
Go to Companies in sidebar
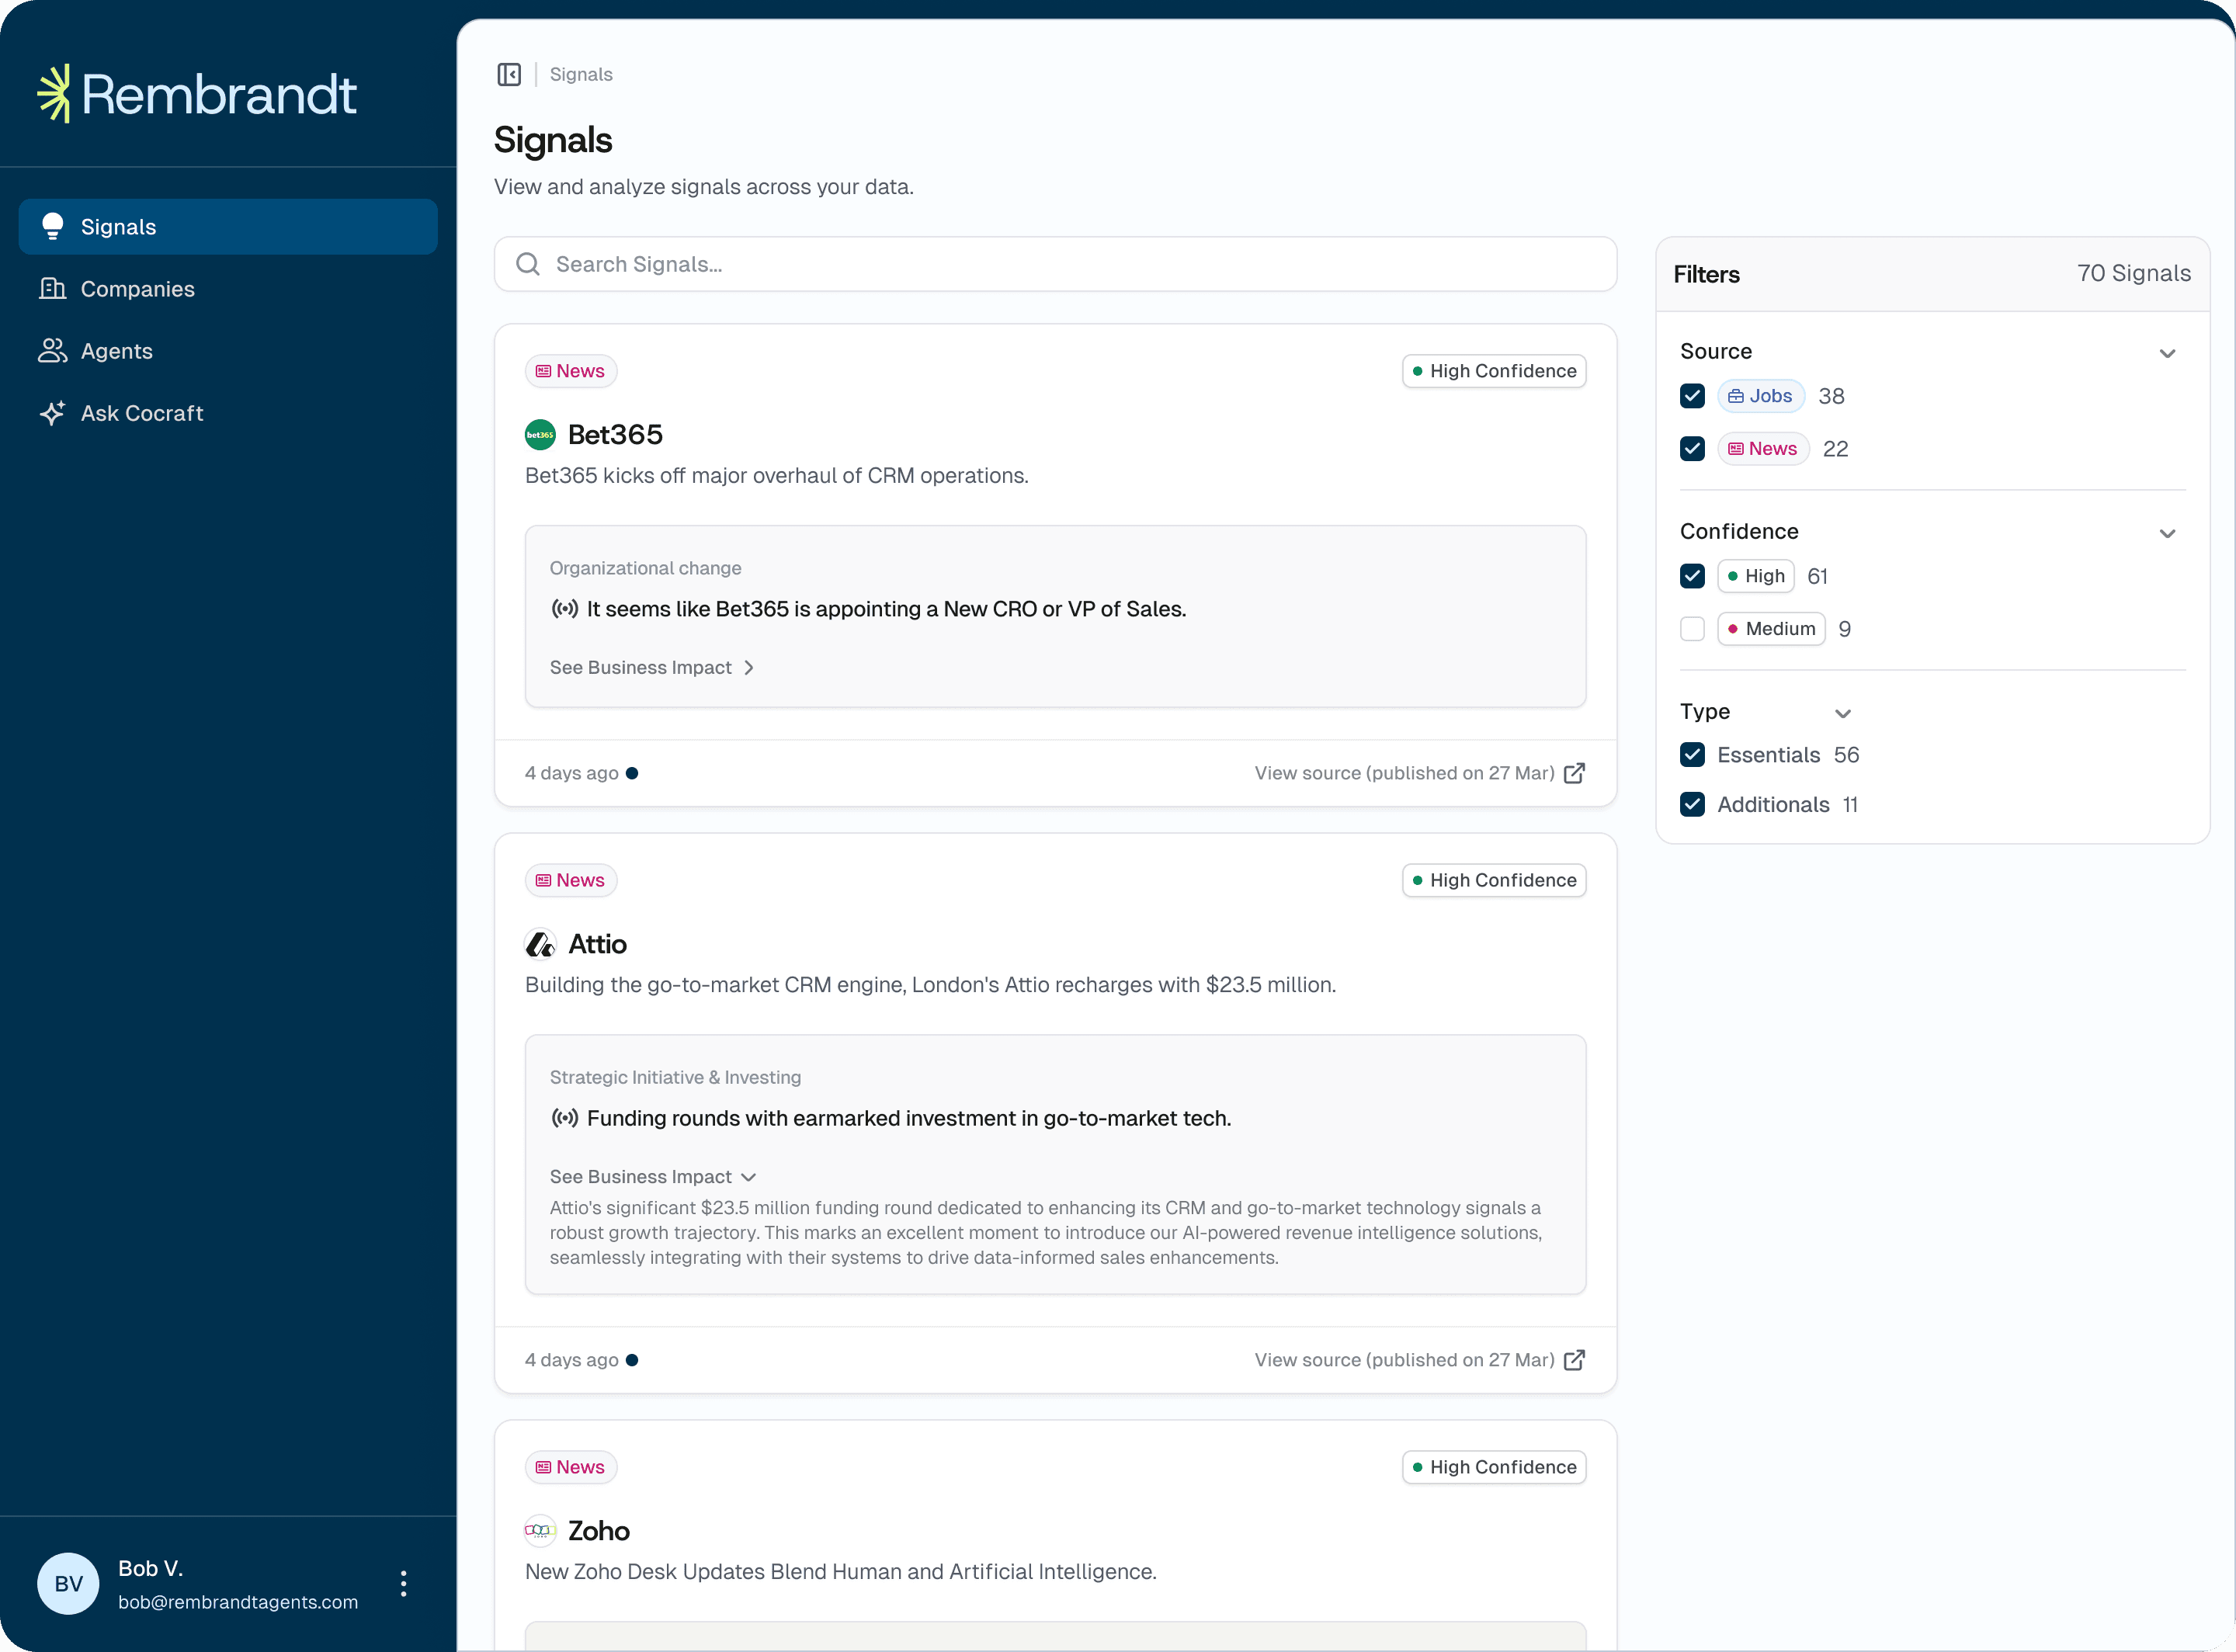228,289
